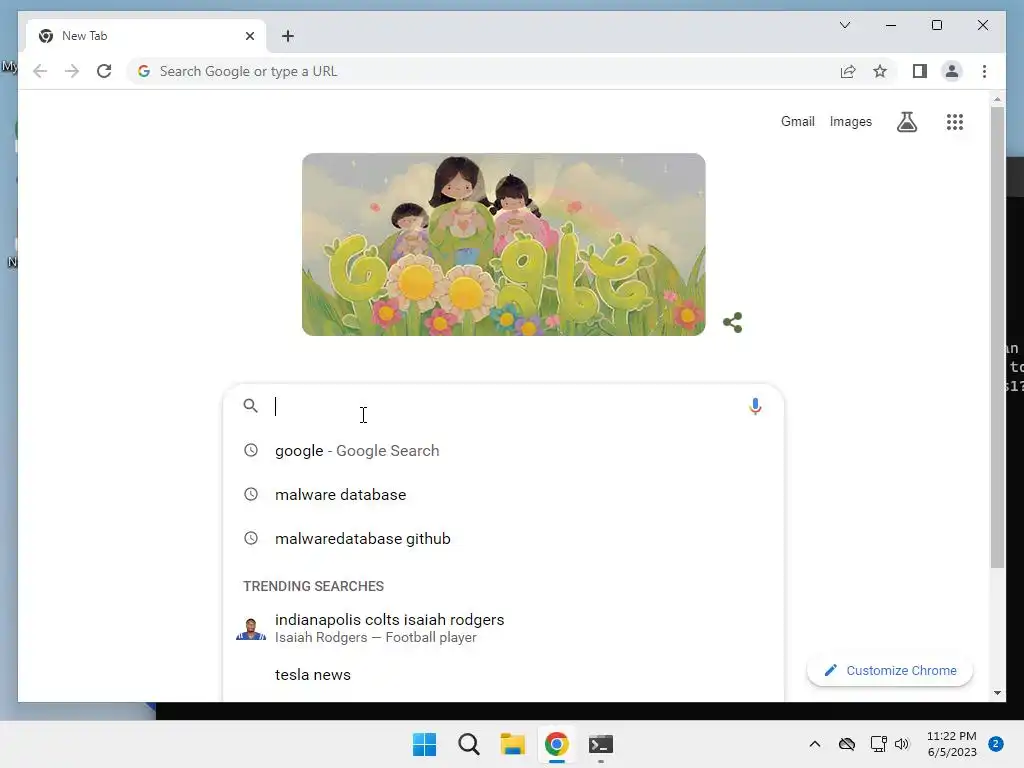
Task: Open the Google Doodle image
Action: (504, 244)
